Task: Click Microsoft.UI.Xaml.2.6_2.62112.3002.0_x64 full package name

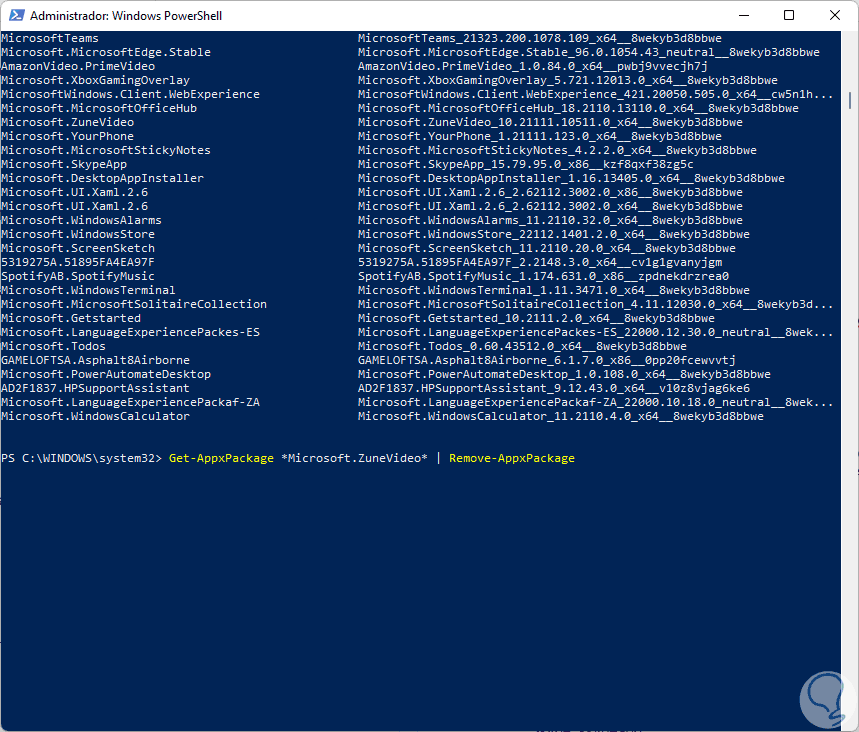Action: [550, 207]
